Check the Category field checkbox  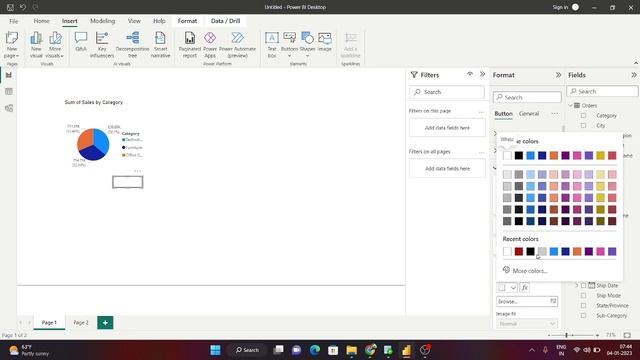tap(583, 116)
